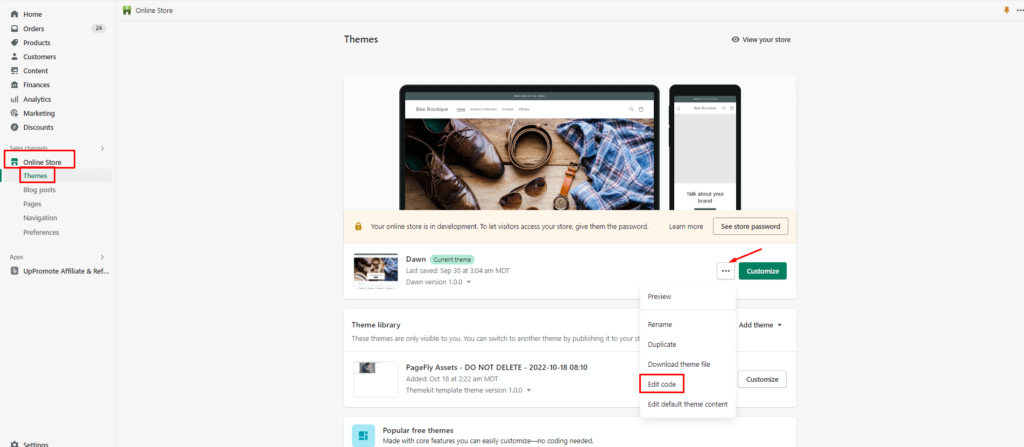Select Edit code from the menu
This screenshot has height=447, width=1024.
tap(662, 384)
